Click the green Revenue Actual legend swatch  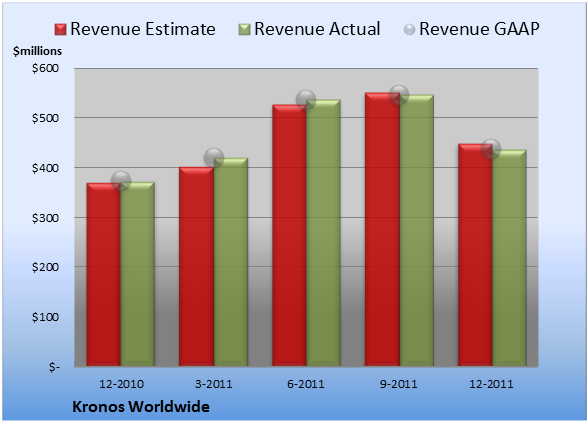point(244,30)
